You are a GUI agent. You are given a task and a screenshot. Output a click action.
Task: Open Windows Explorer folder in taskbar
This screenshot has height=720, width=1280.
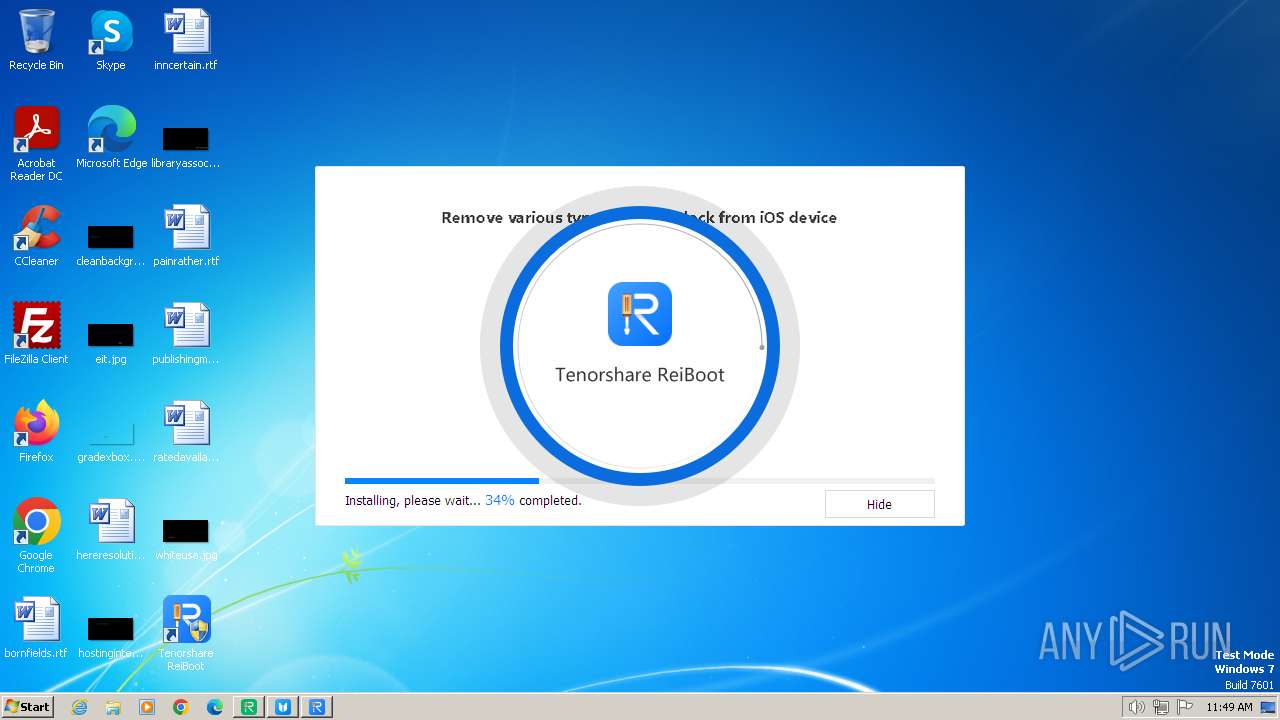113,707
